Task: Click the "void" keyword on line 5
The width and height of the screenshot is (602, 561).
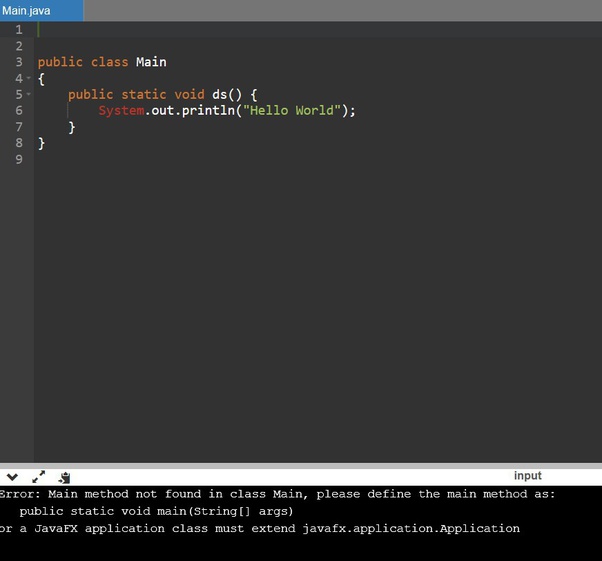Action: click(189, 94)
